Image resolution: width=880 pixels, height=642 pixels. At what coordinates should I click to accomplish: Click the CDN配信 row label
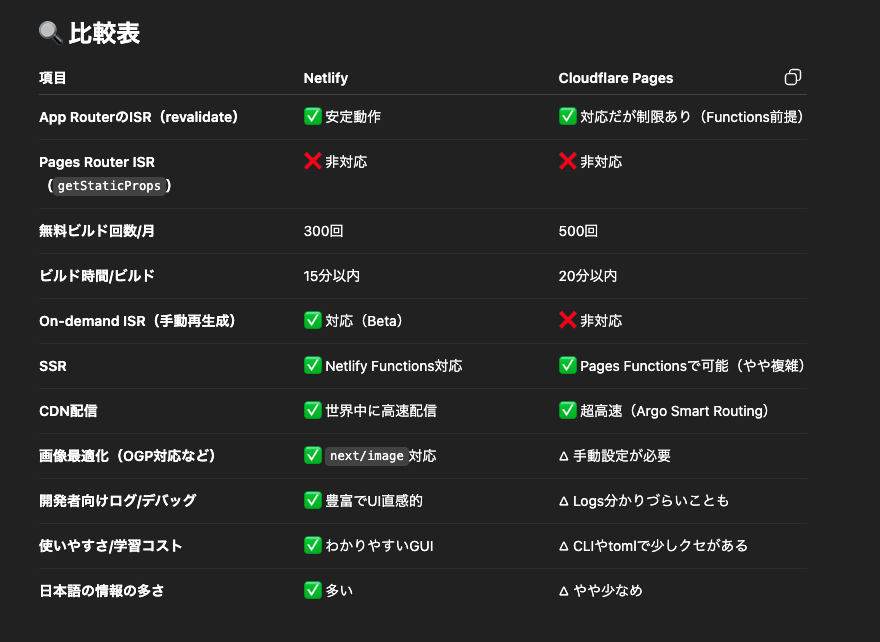click(68, 411)
